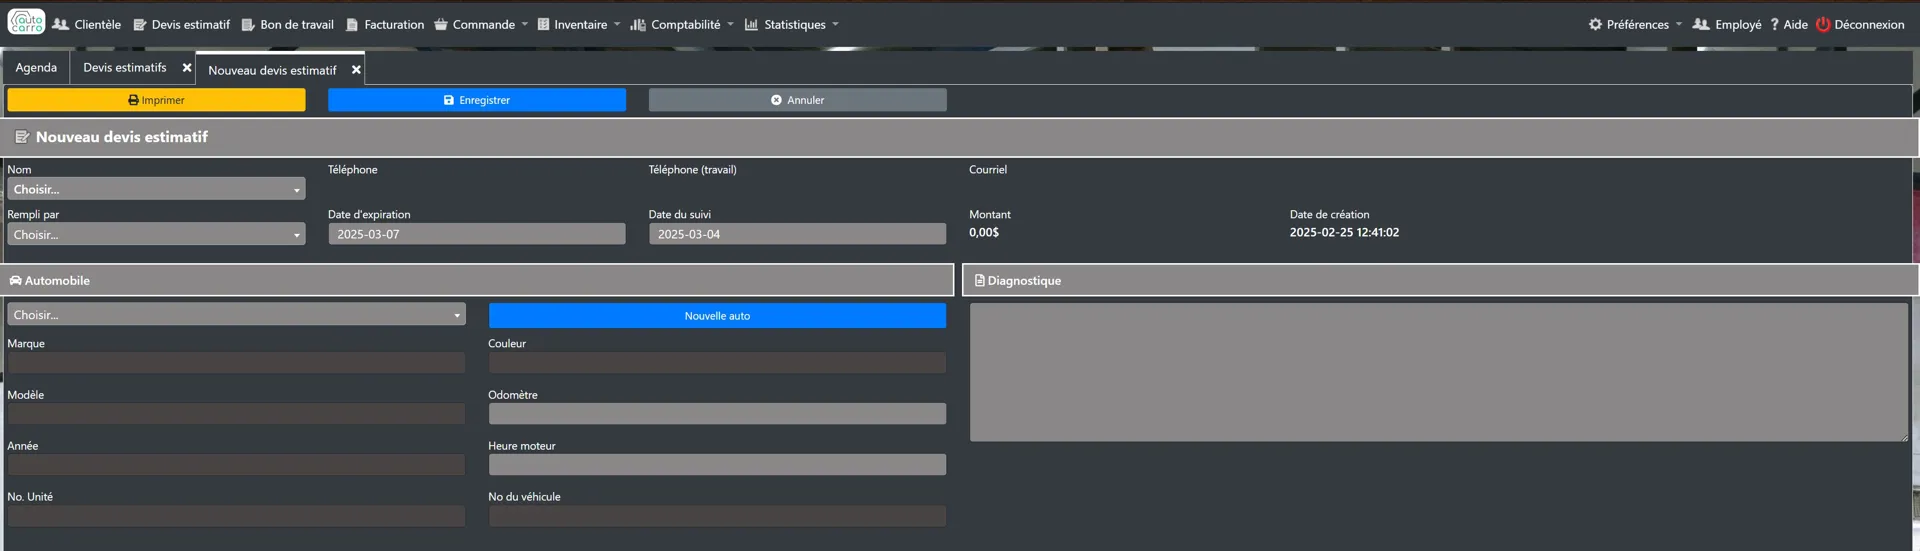1920x551 pixels.
Task: Open the Nom Choisir dropdown
Action: point(156,189)
